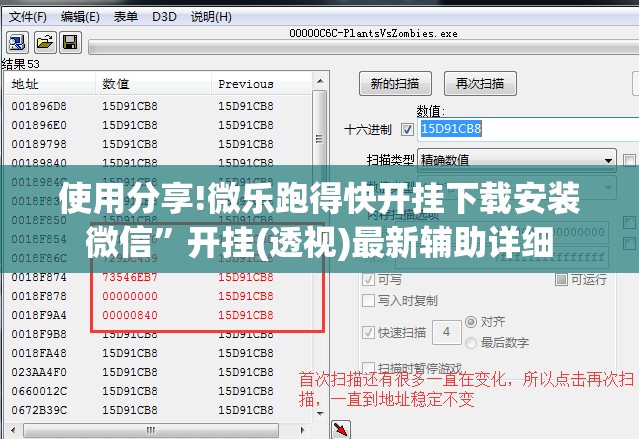Open the 说明(H) help menu
The width and height of the screenshot is (639, 439).
click(211, 17)
